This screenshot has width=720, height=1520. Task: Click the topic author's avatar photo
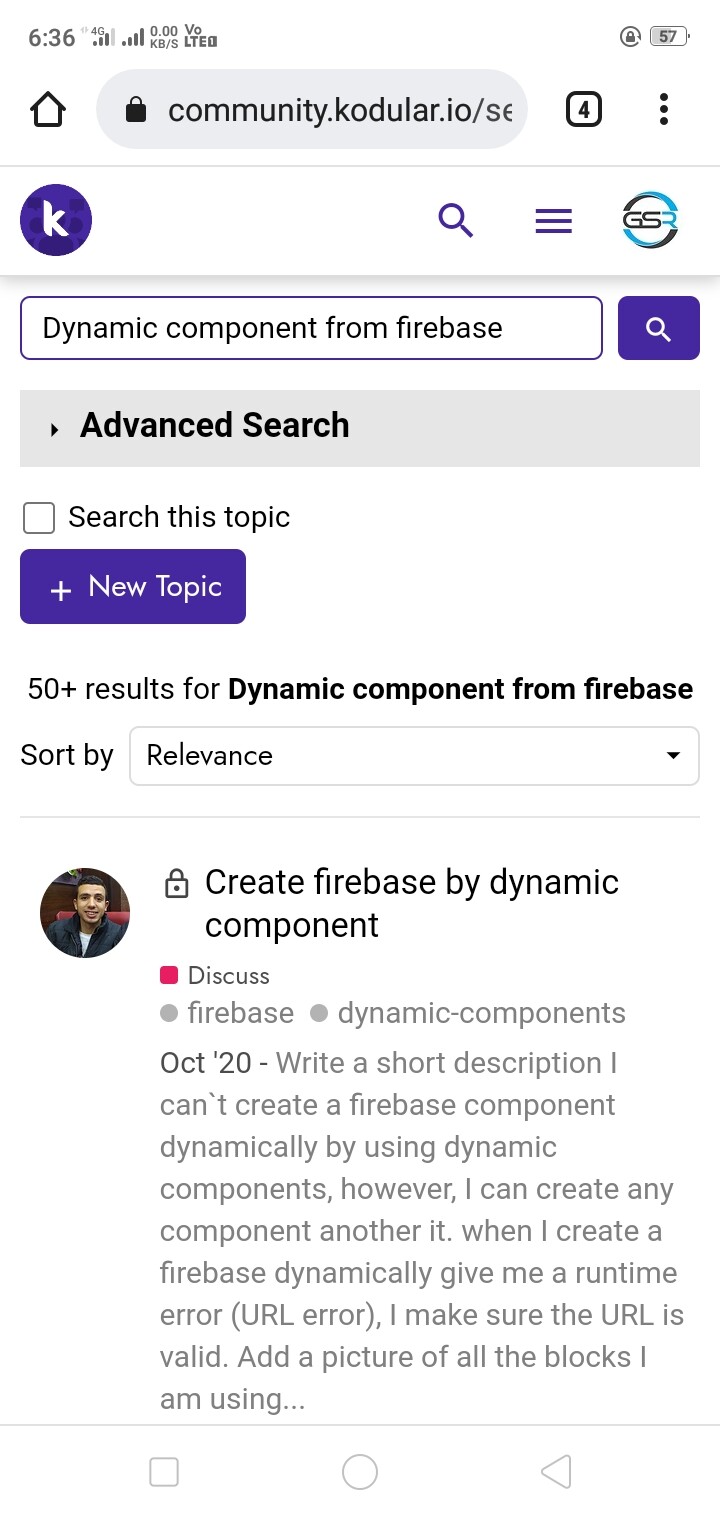[85, 911]
